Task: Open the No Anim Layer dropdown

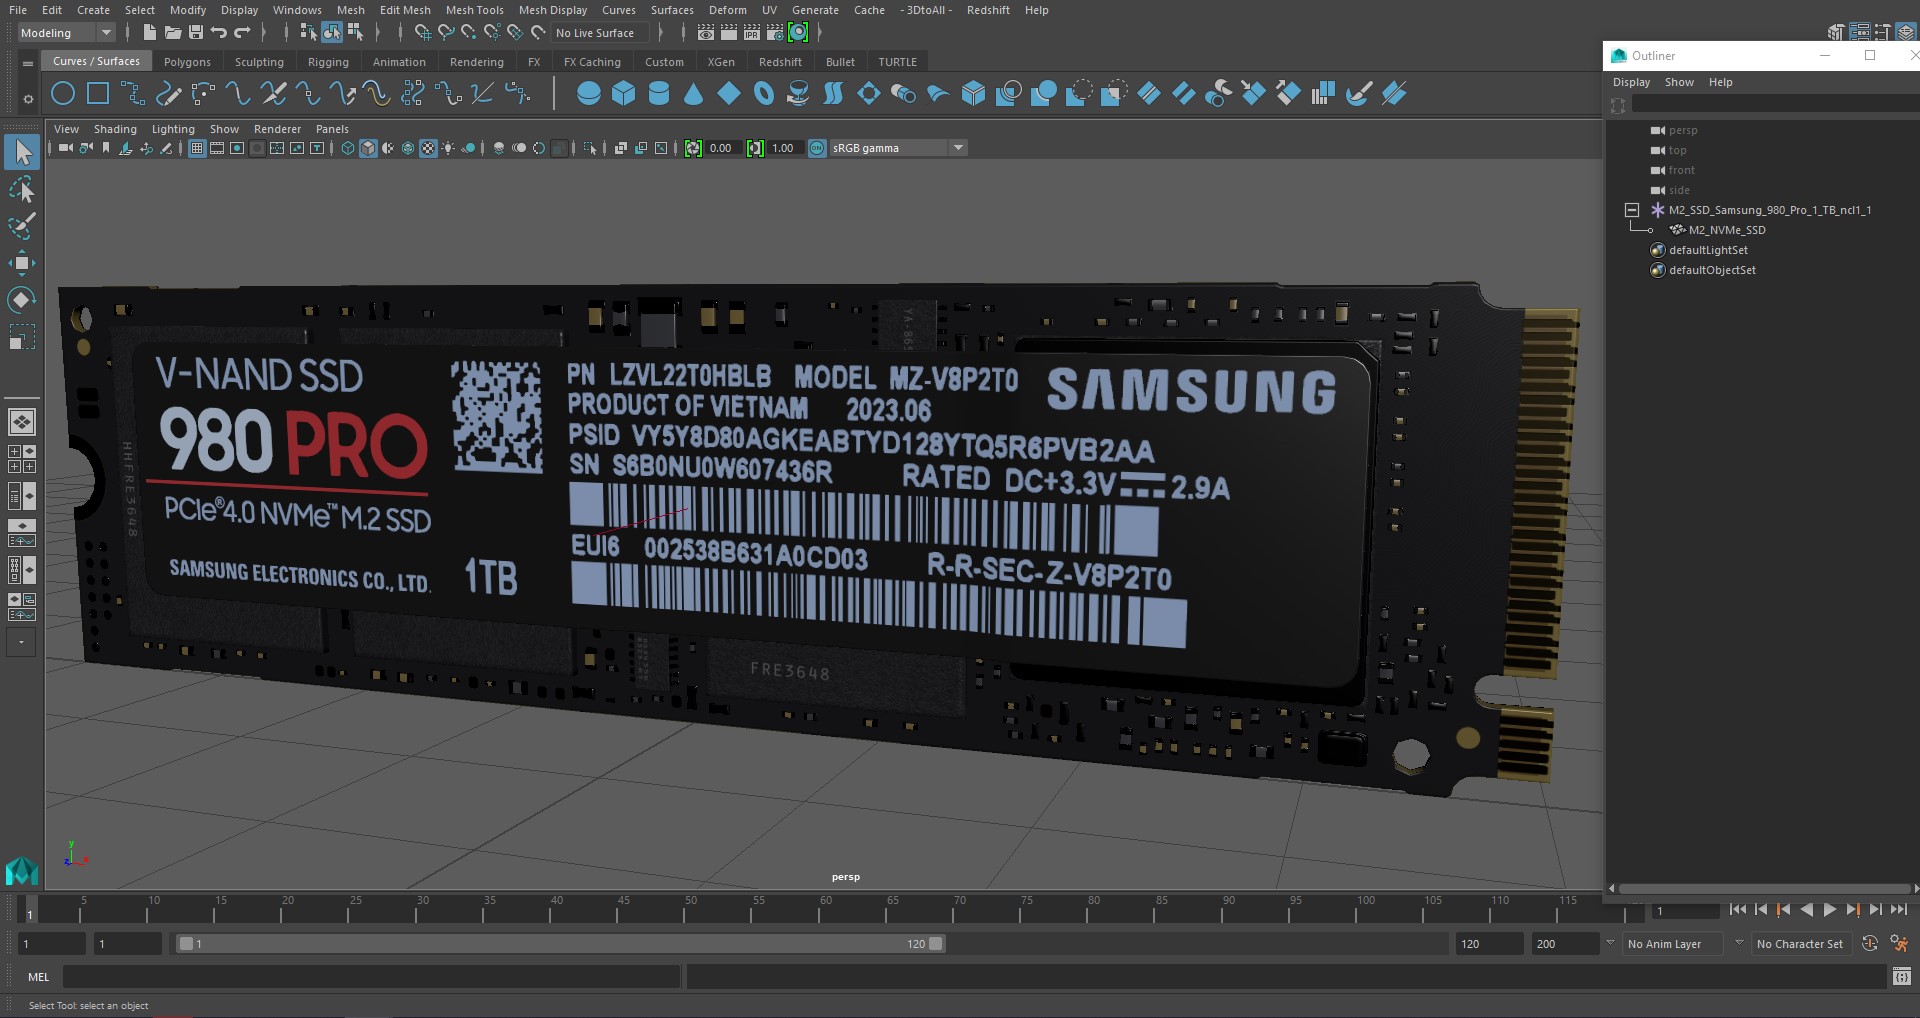Action: 1675,943
